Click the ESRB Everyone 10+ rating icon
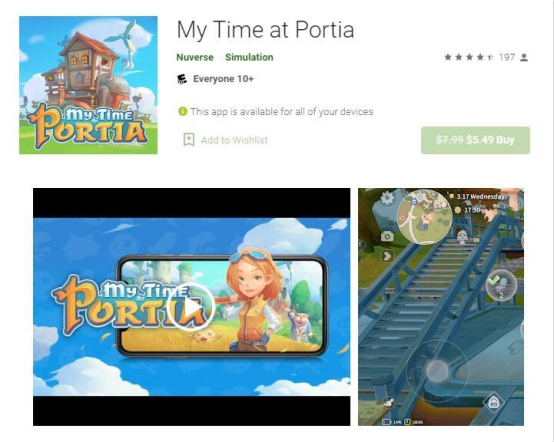Viewport: 554px width, 443px height. click(182, 79)
